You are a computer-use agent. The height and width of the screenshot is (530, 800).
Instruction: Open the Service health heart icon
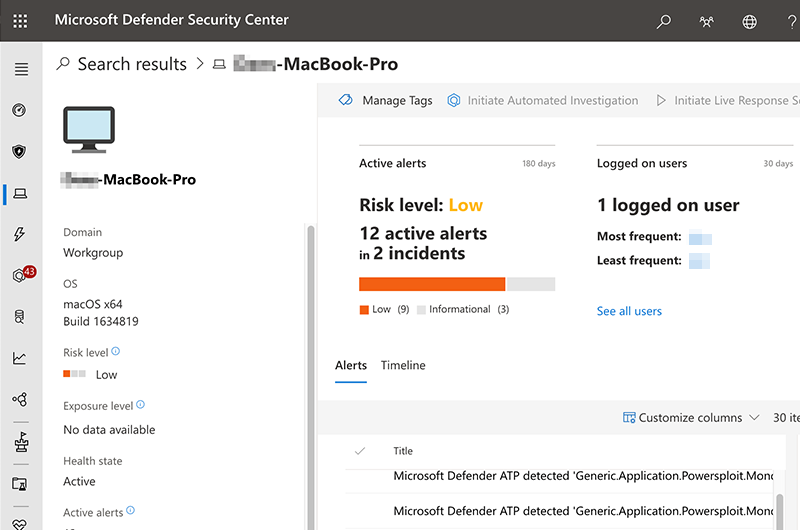(x=19, y=524)
